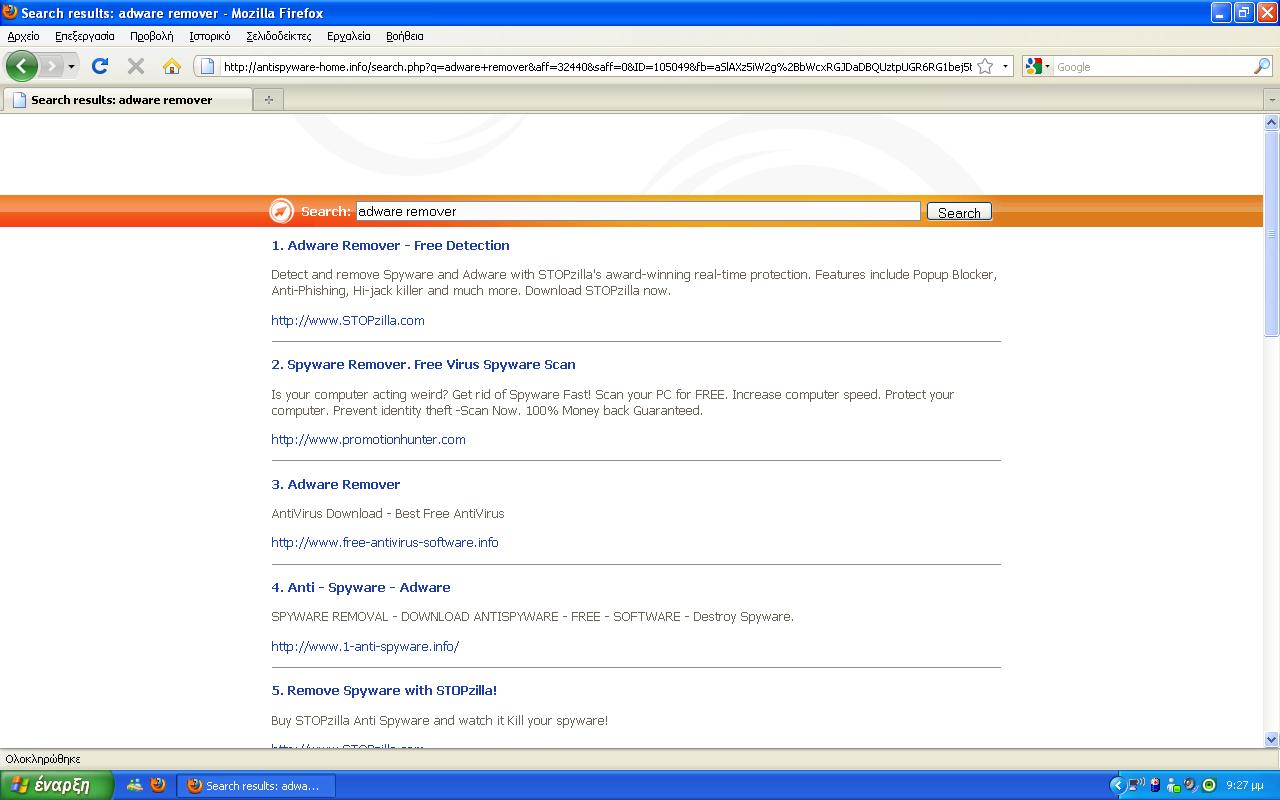Click the wireless network tray icon

pyautogui.click(x=1137, y=785)
